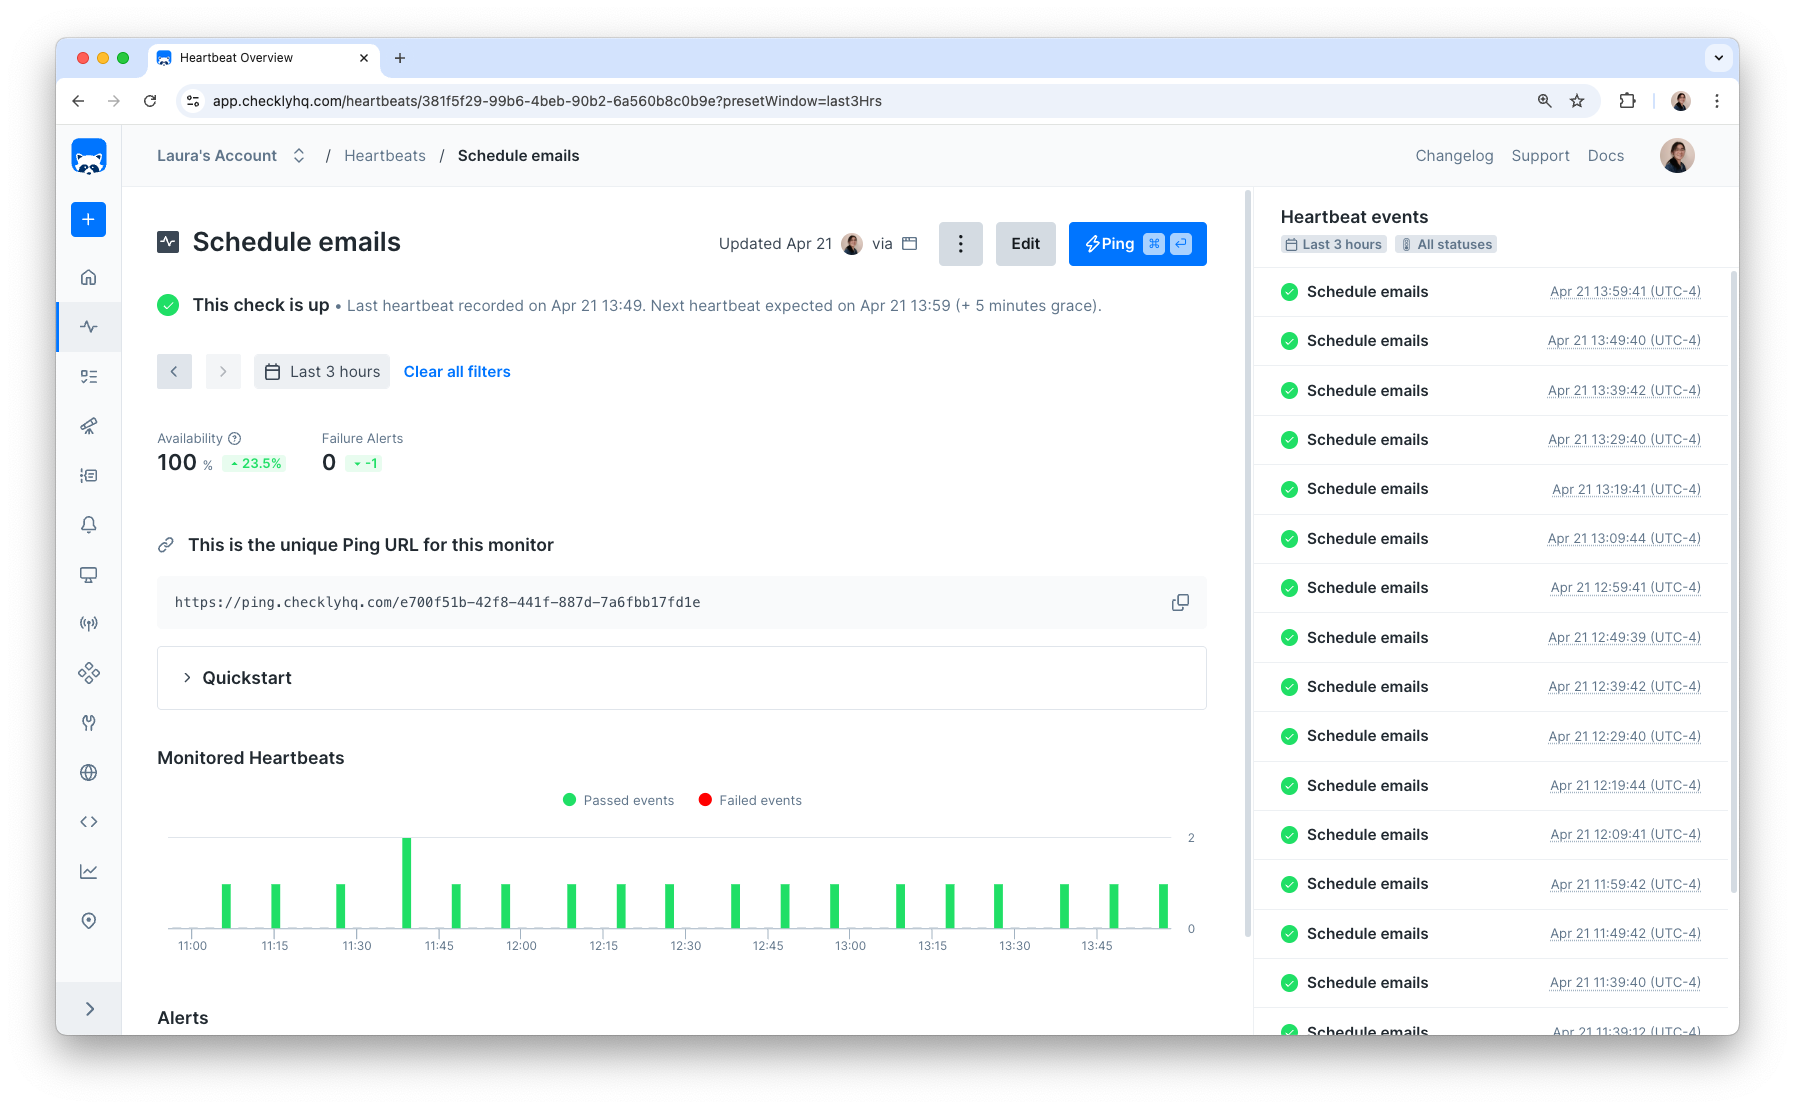This screenshot has height=1109, width=1795.
Task: Click the analytics chart icon in sidebar
Action: 88,870
